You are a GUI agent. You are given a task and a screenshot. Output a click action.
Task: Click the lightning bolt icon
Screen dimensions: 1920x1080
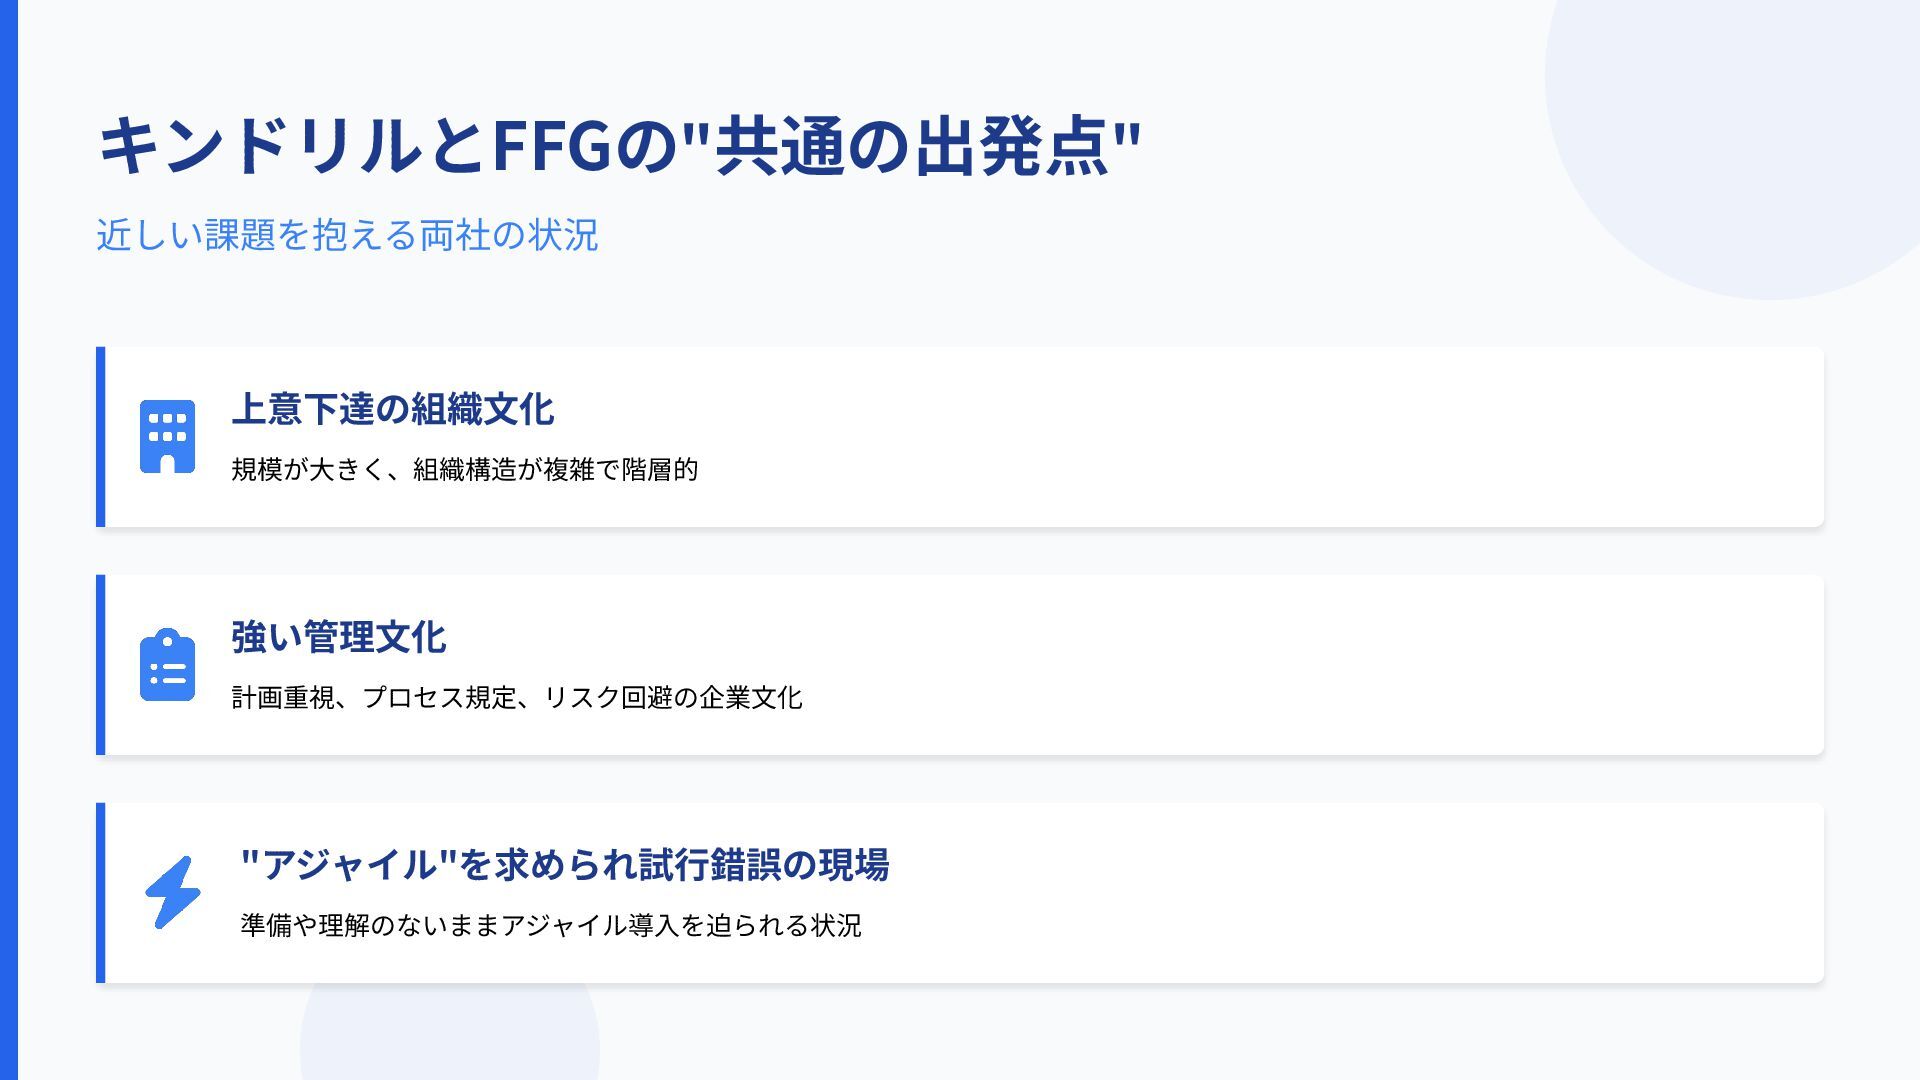(x=172, y=892)
